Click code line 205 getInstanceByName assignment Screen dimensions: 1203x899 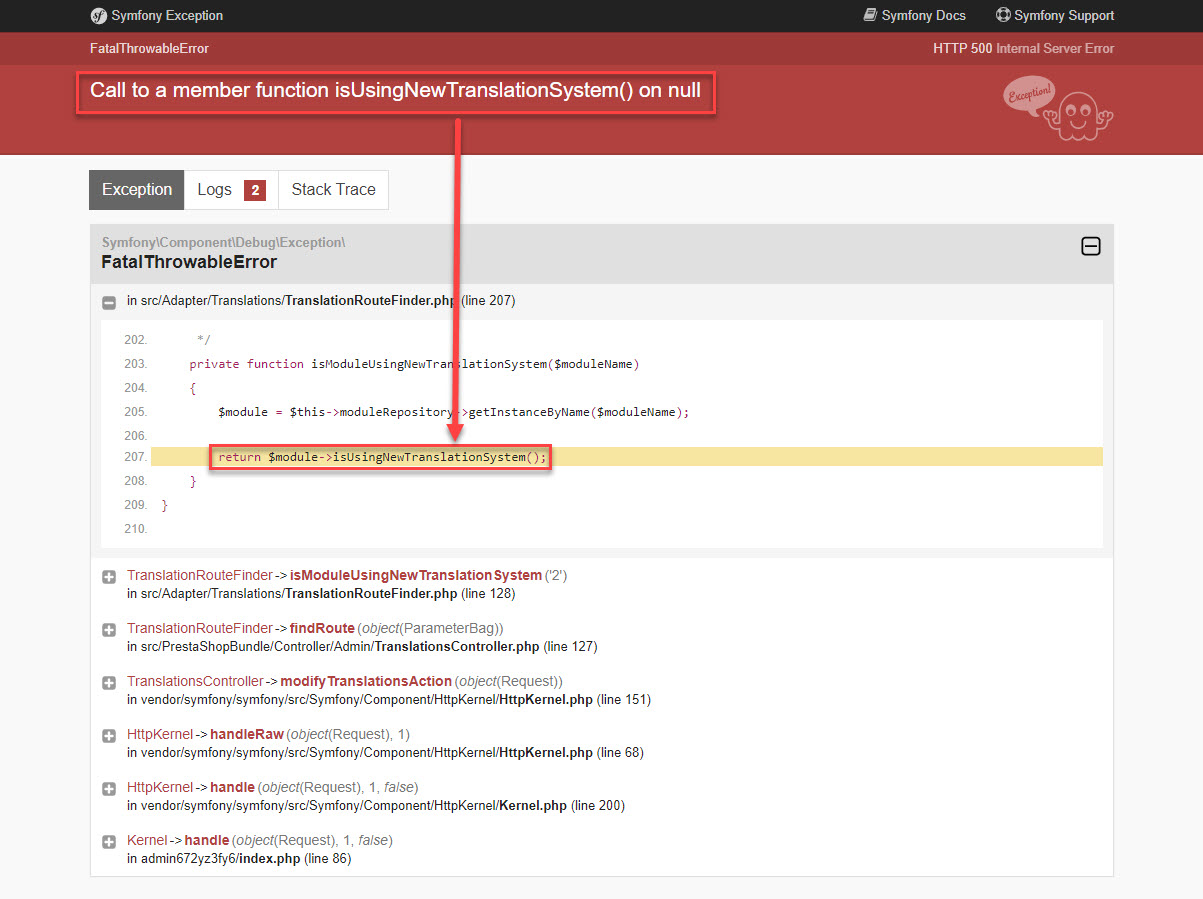click(x=454, y=412)
